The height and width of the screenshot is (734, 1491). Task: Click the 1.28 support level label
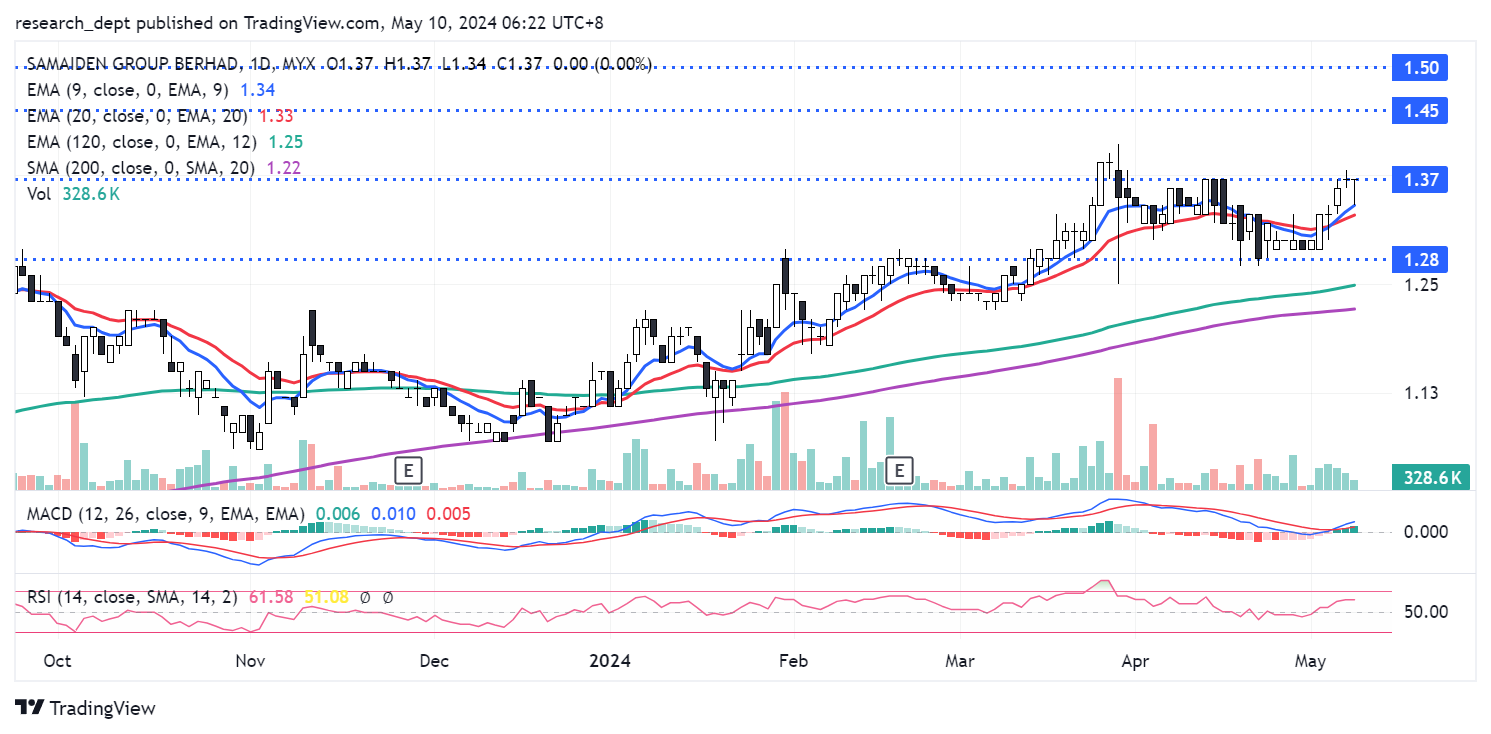[x=1420, y=260]
